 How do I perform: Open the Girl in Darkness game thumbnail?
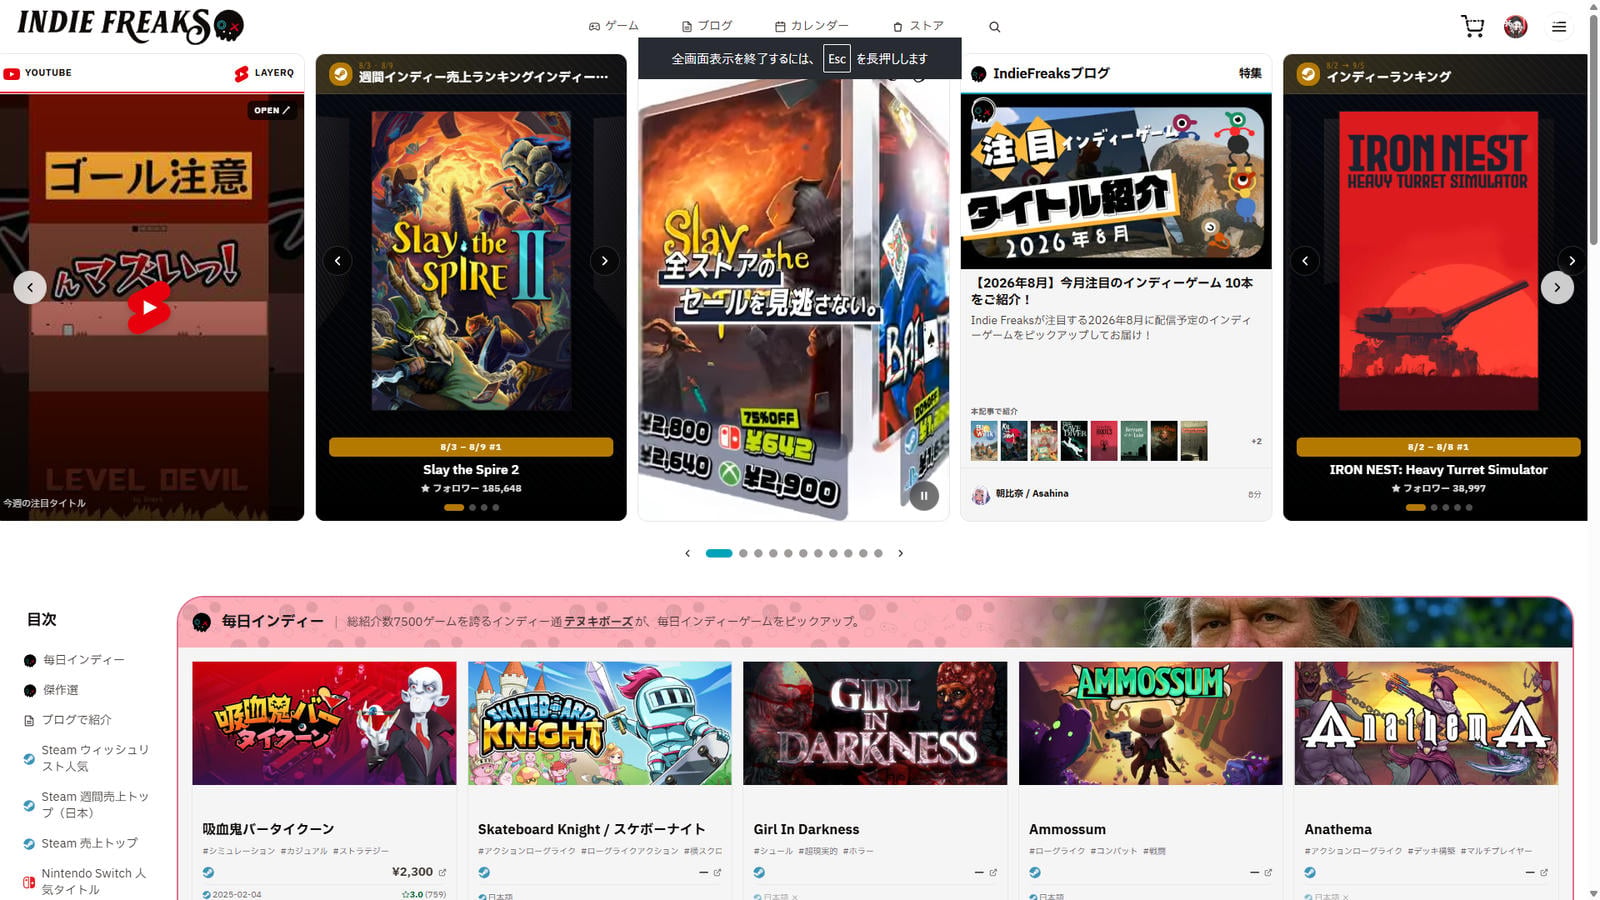click(x=875, y=723)
